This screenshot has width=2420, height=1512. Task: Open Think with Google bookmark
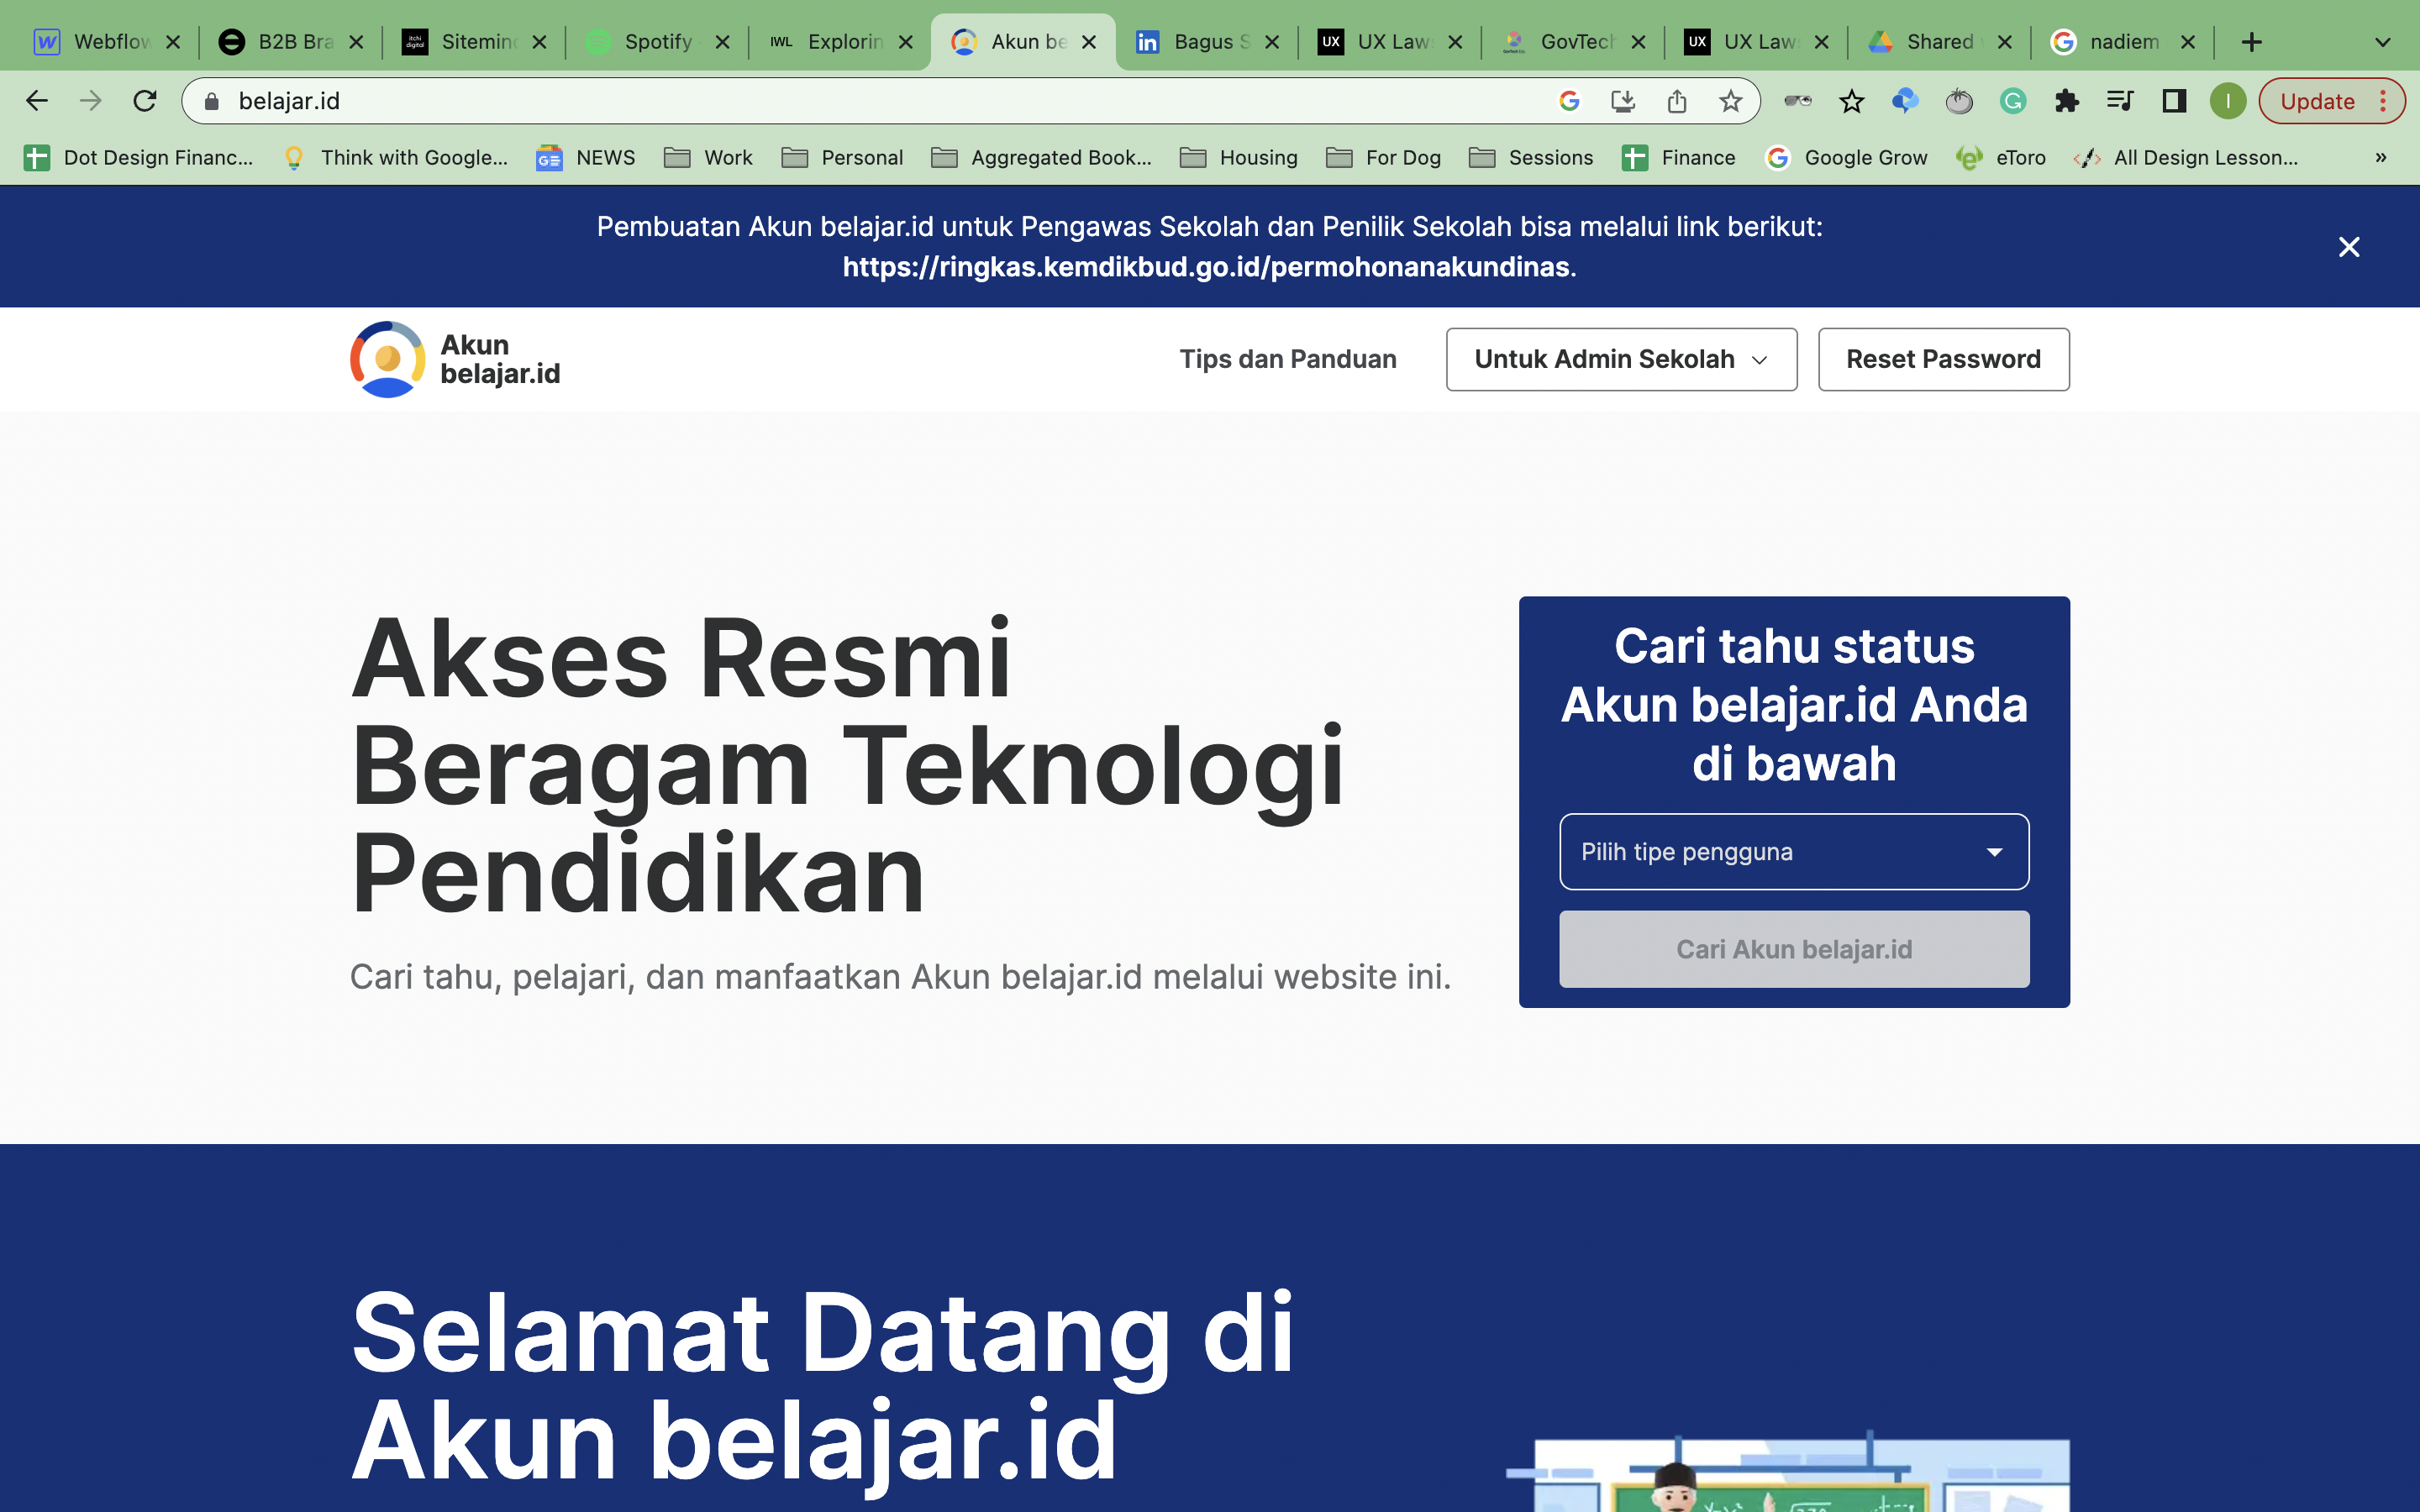click(395, 157)
